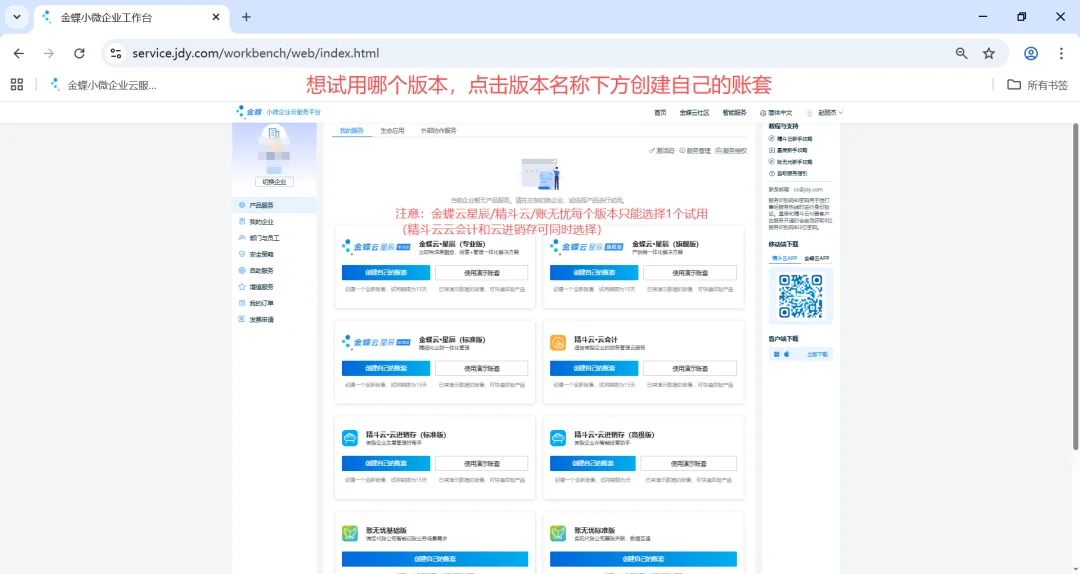1080x574 pixels.
Task: Open 智能服务 in the top navigation
Action: click(734, 112)
